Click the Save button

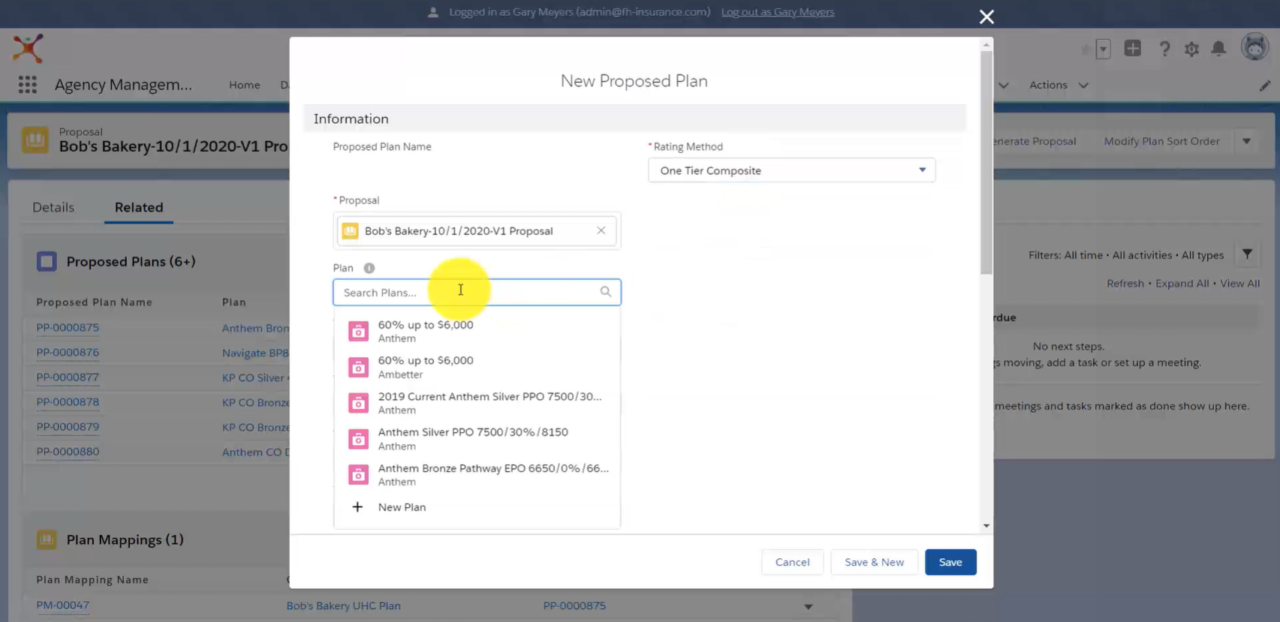[949, 562]
